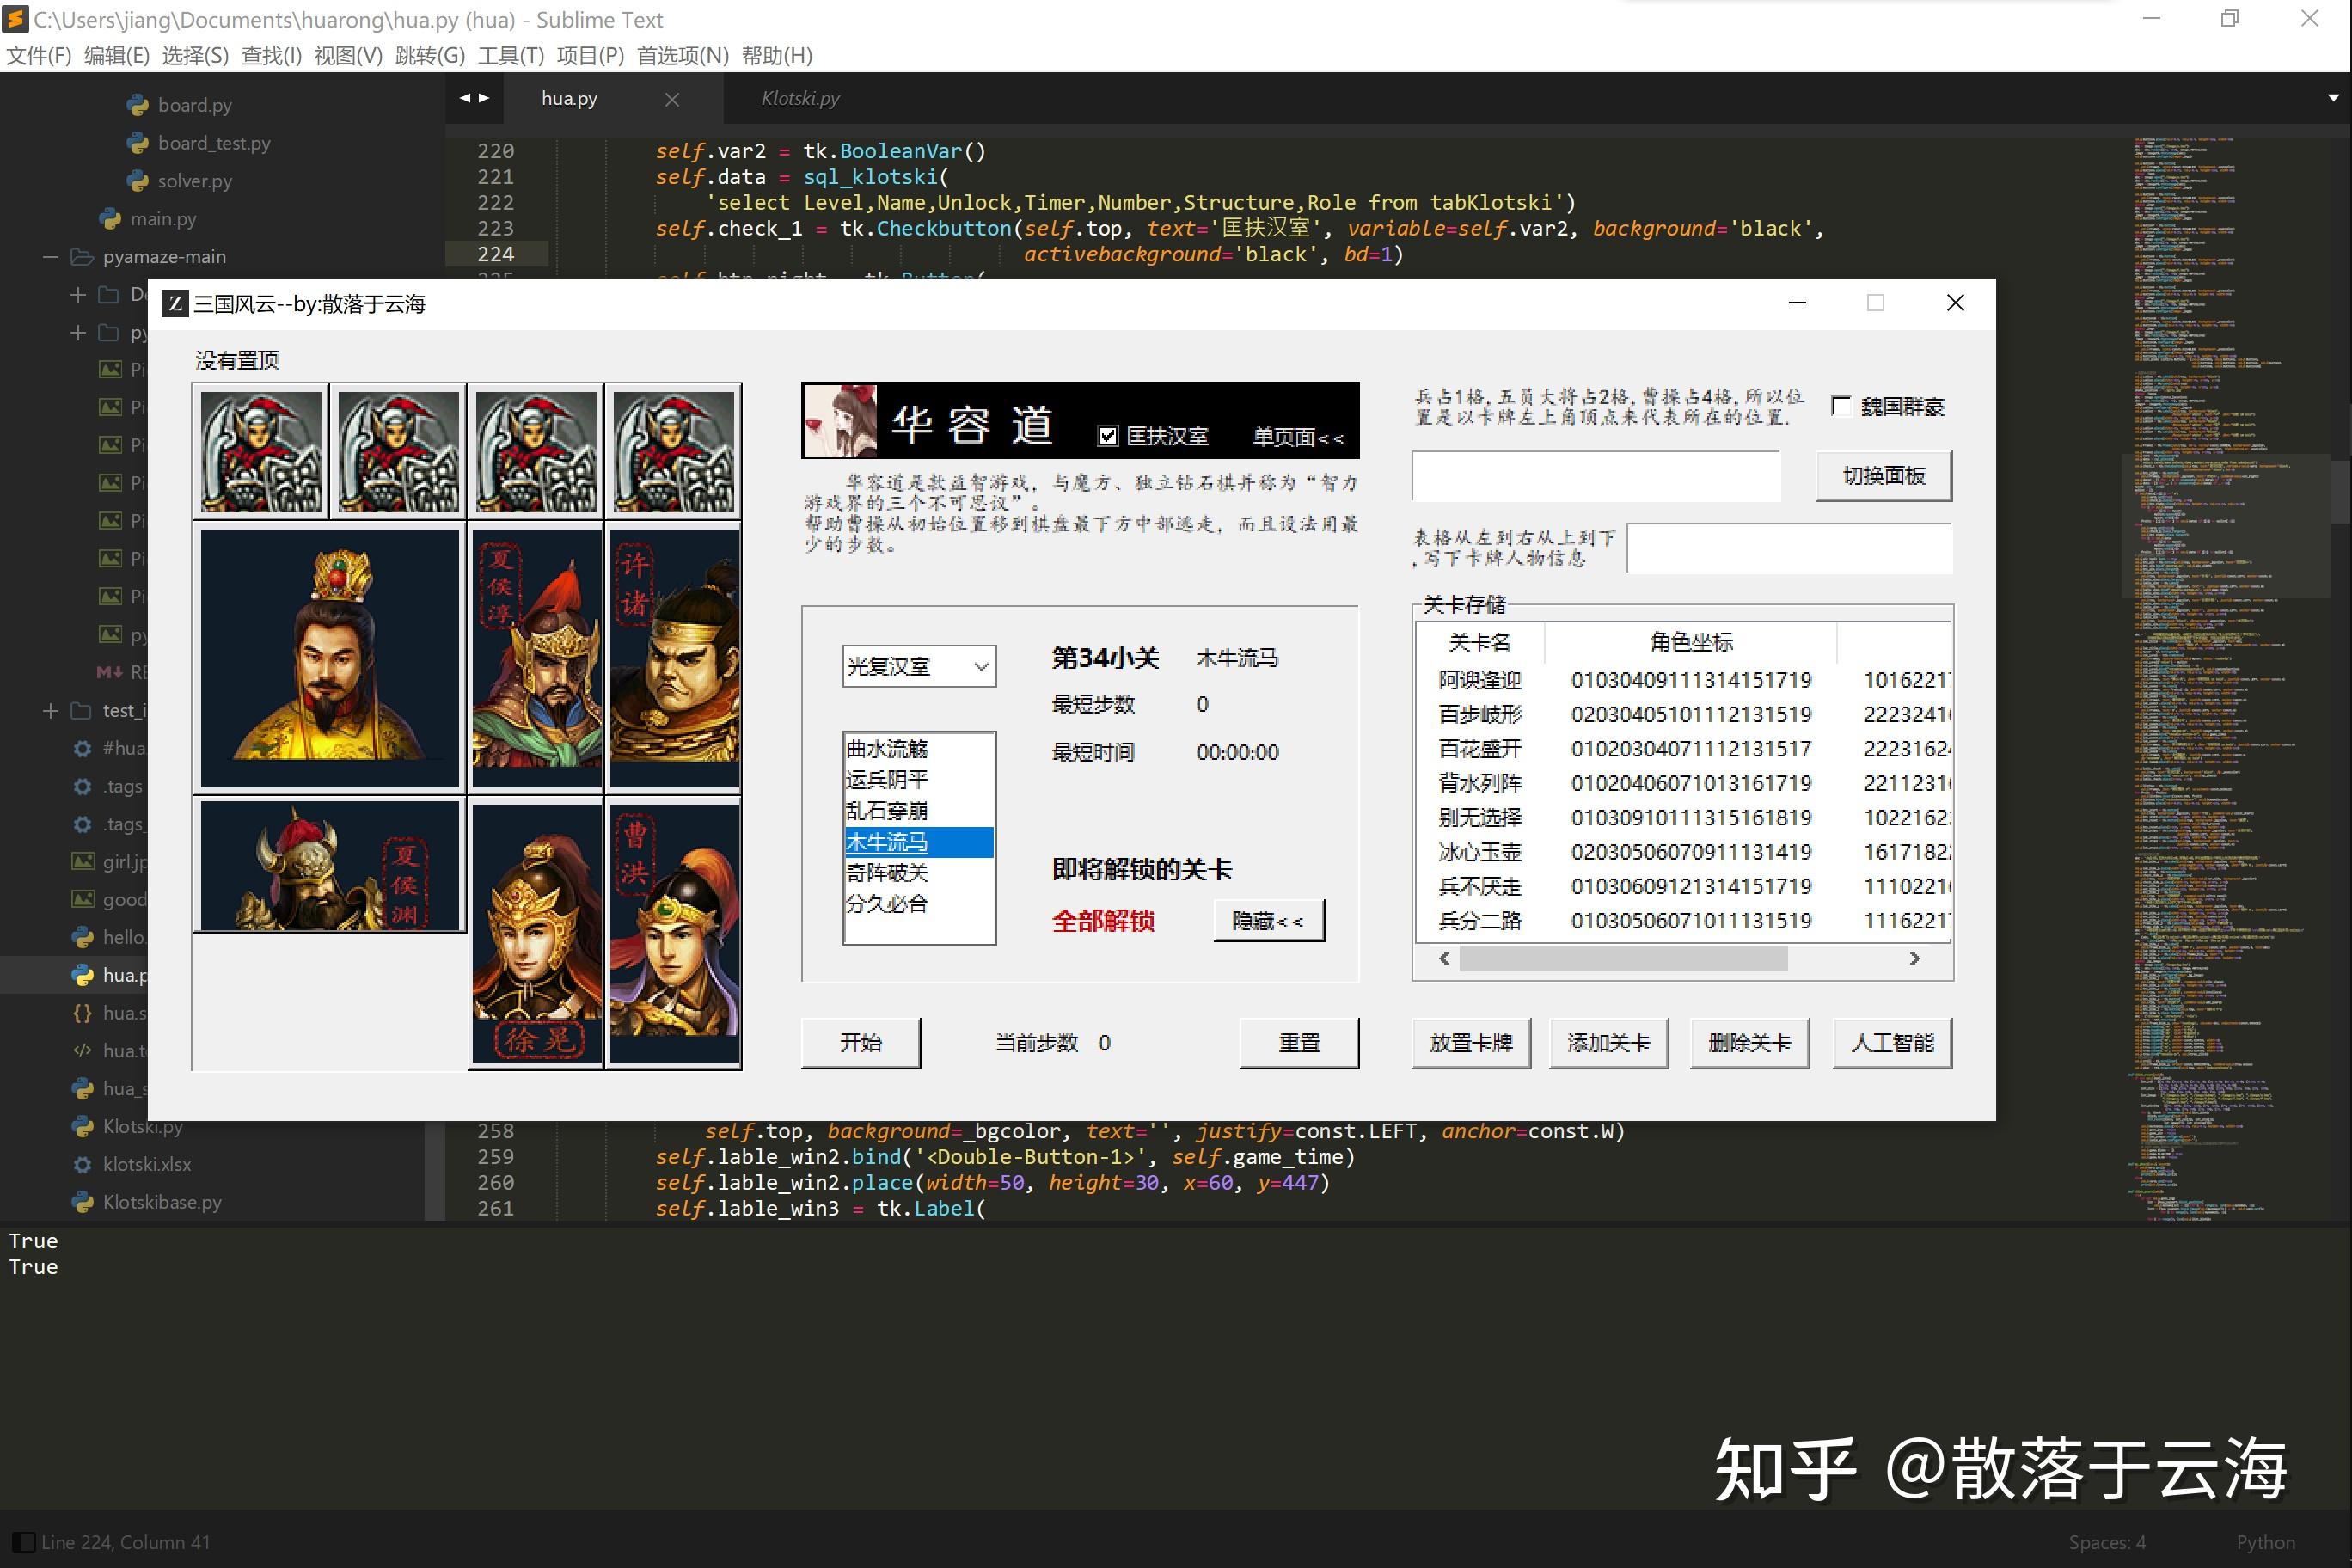Click the 曹操 large portrait tile

pos(329,658)
